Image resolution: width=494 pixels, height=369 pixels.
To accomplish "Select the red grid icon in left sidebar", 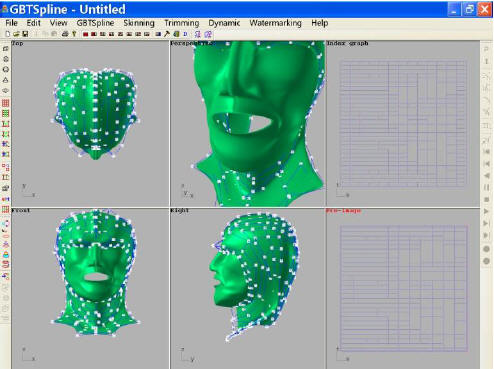I will pos(6,103).
